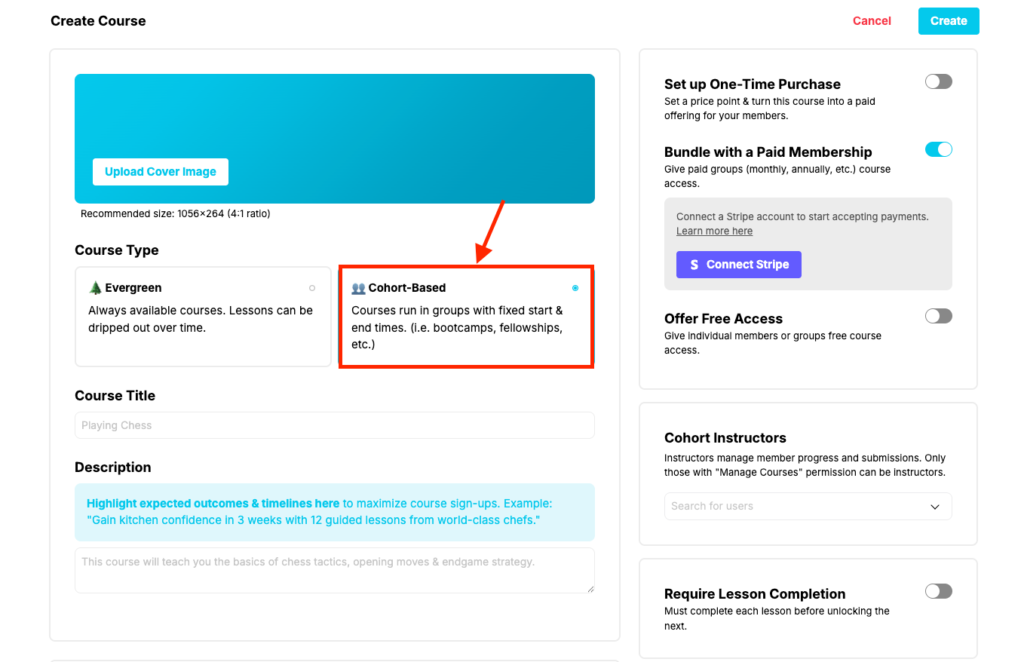
Task: Enable the One-Time Purchase toggle
Action: (938, 82)
